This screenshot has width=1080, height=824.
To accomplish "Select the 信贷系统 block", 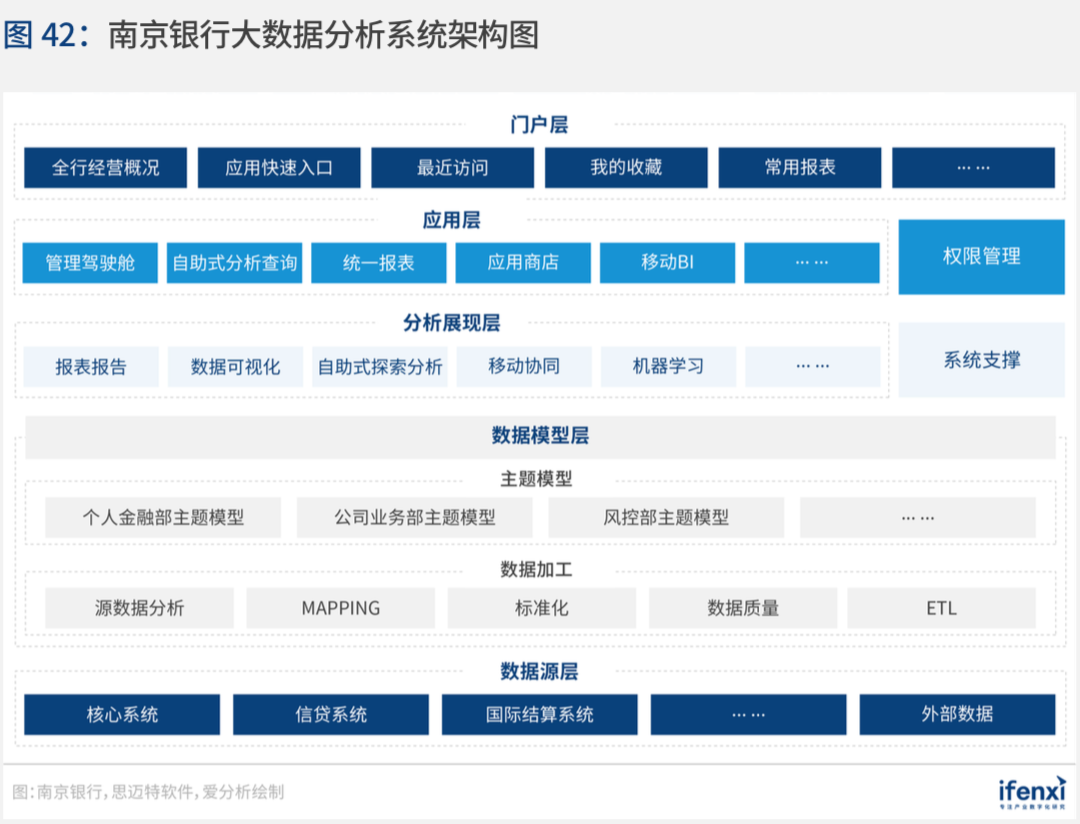I will pos(331,714).
